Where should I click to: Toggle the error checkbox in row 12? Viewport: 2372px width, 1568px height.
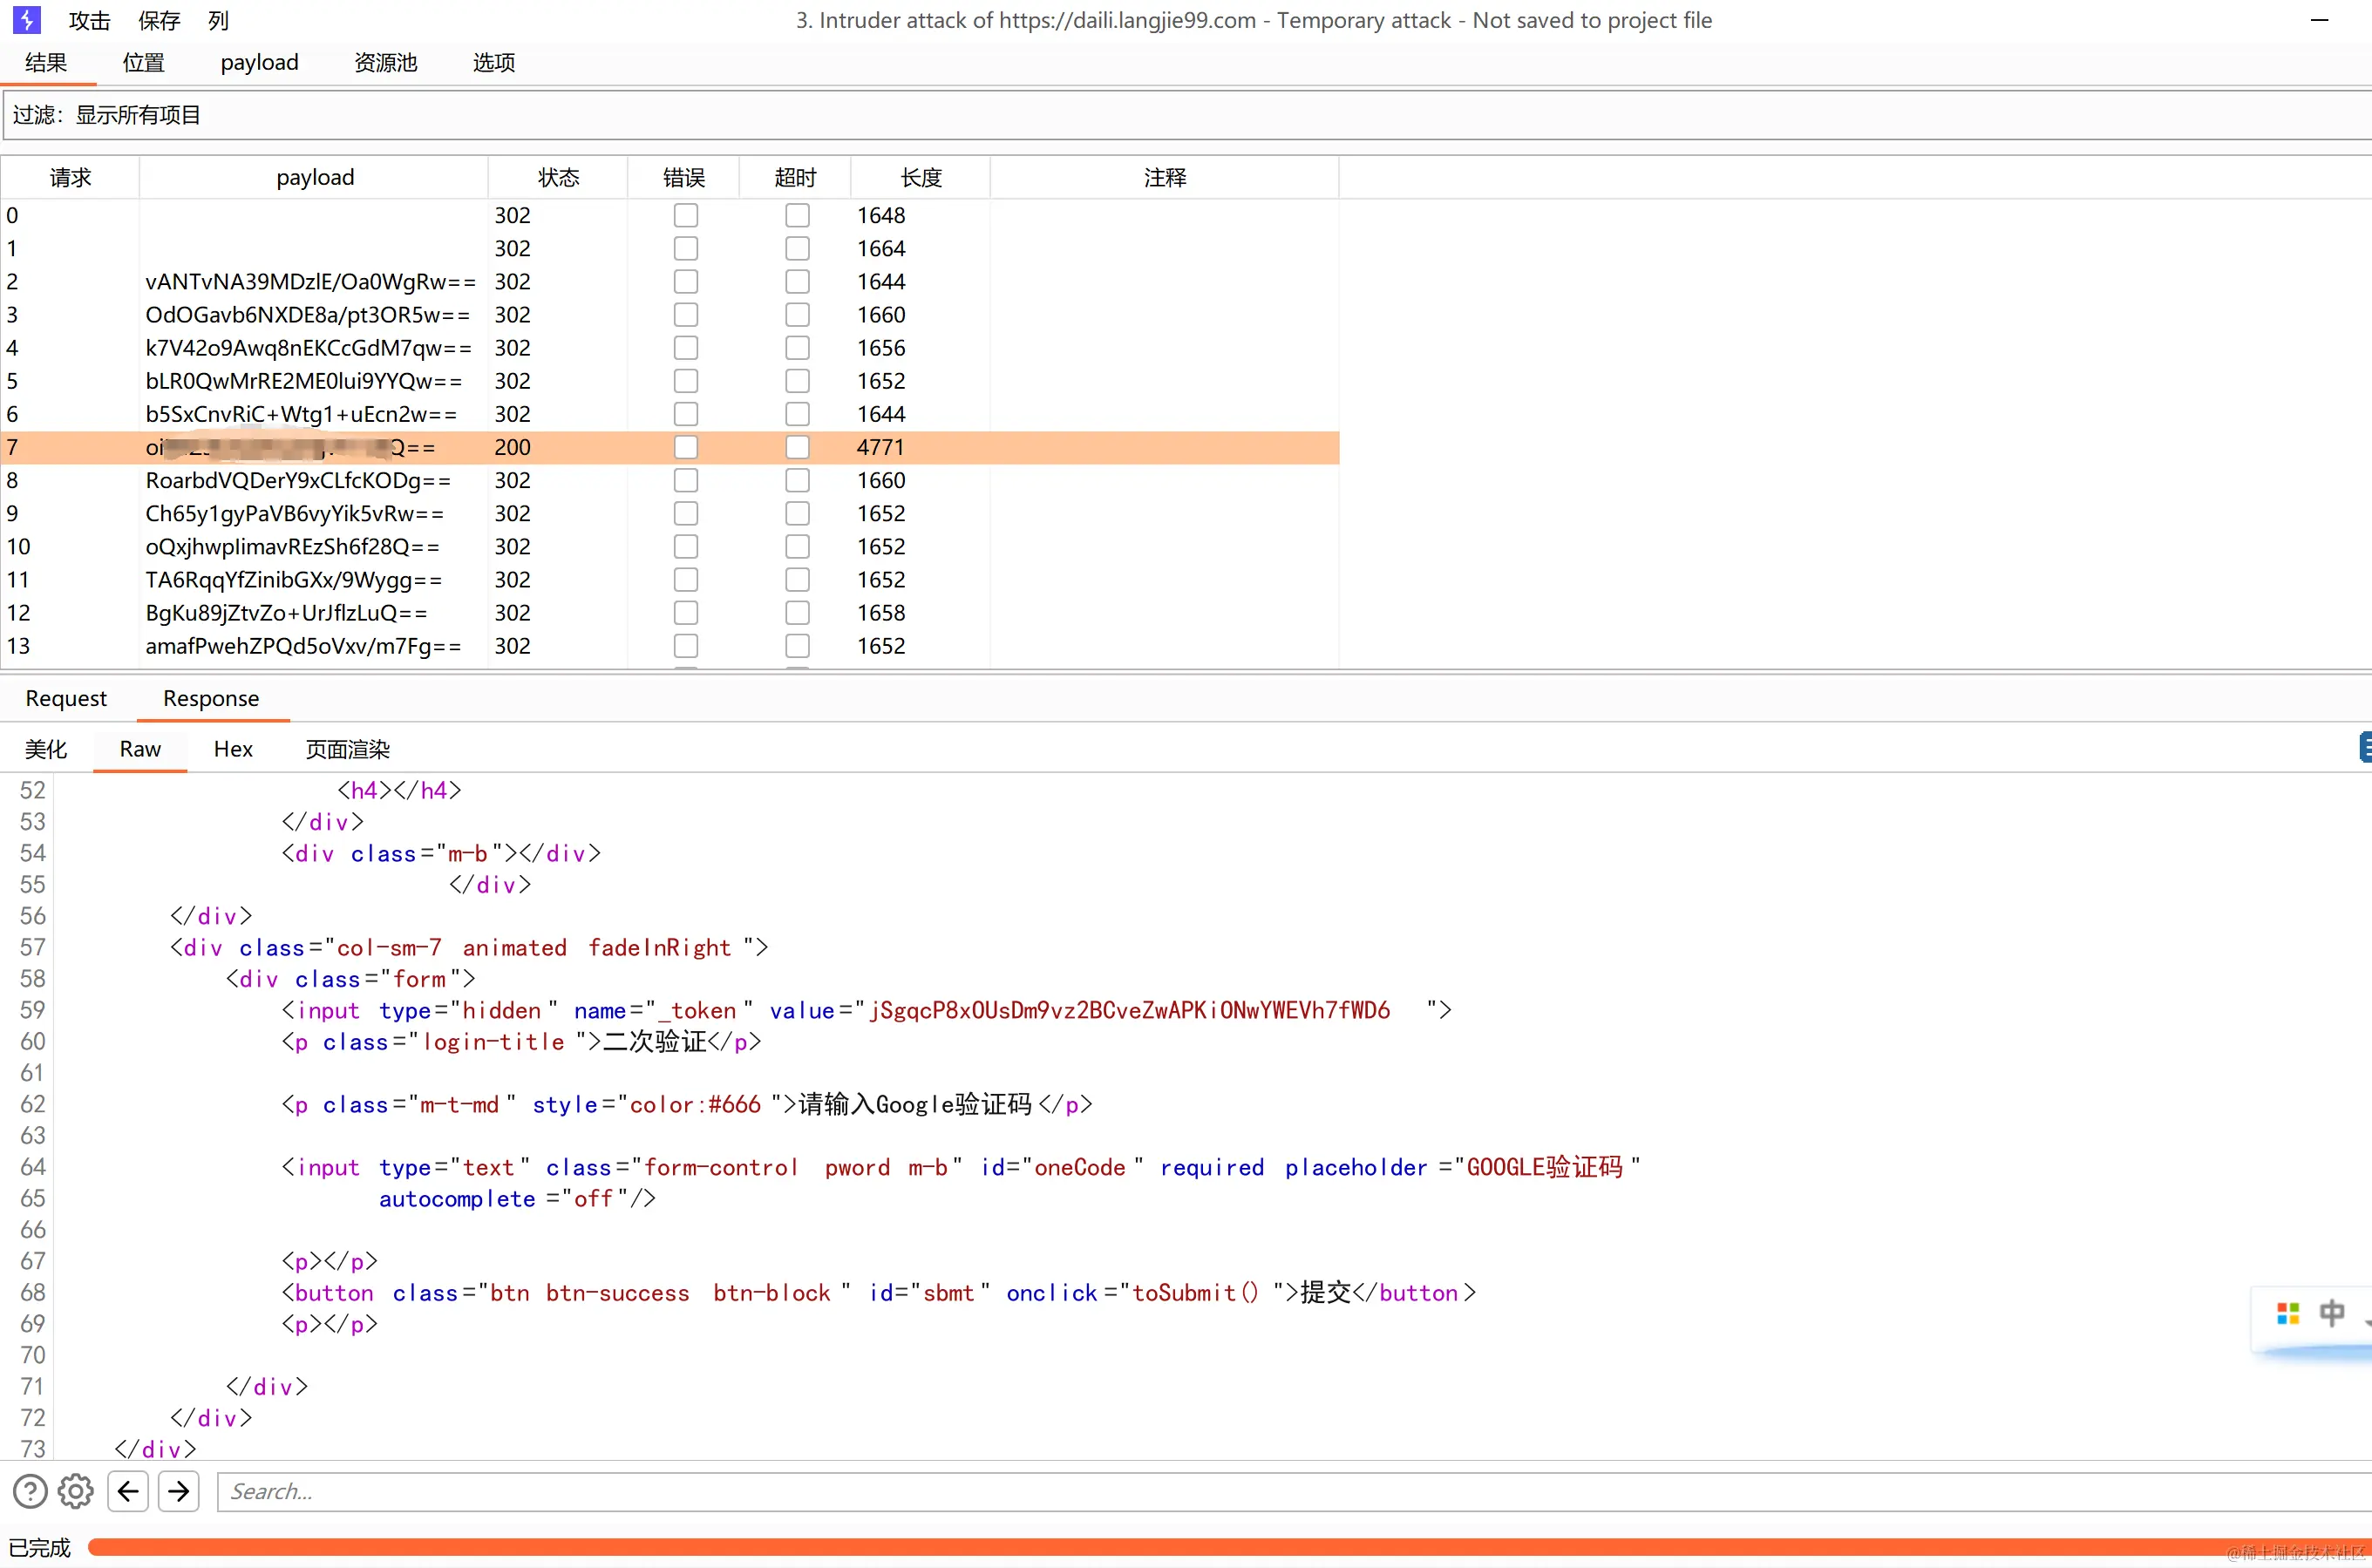coord(685,612)
